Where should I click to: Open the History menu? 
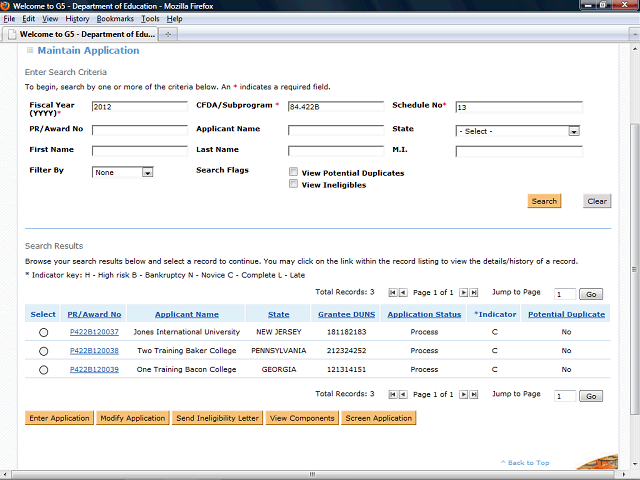(x=77, y=19)
